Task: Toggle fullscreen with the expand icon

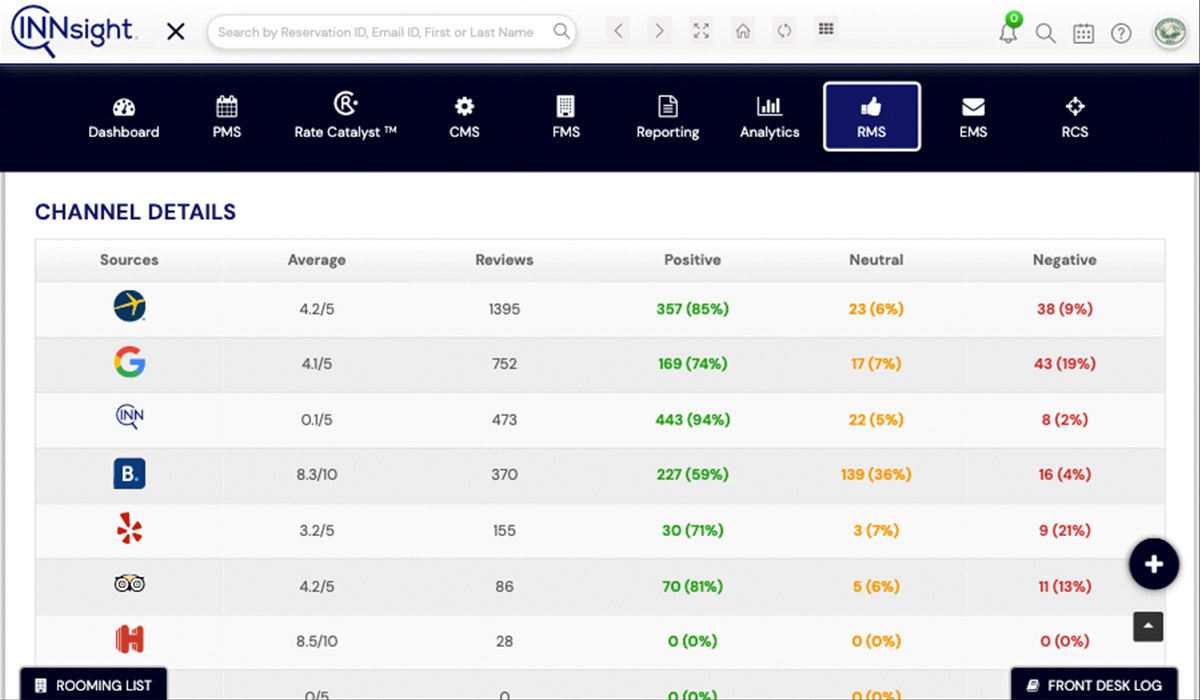Action: (701, 31)
